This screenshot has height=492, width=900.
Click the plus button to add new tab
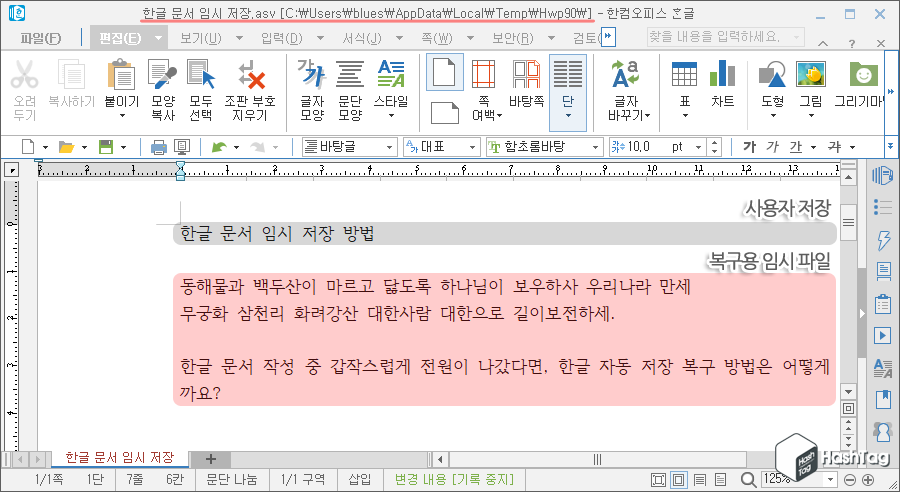(x=211, y=459)
